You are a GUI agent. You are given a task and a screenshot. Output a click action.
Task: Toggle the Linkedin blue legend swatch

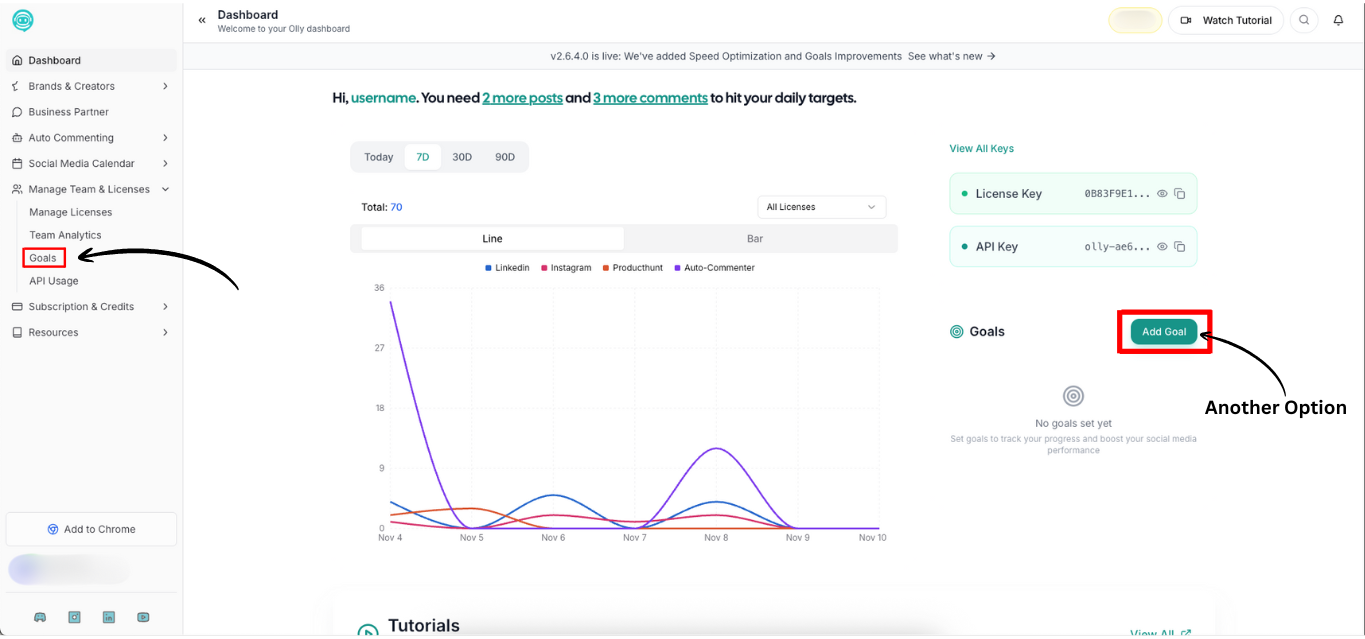click(488, 268)
